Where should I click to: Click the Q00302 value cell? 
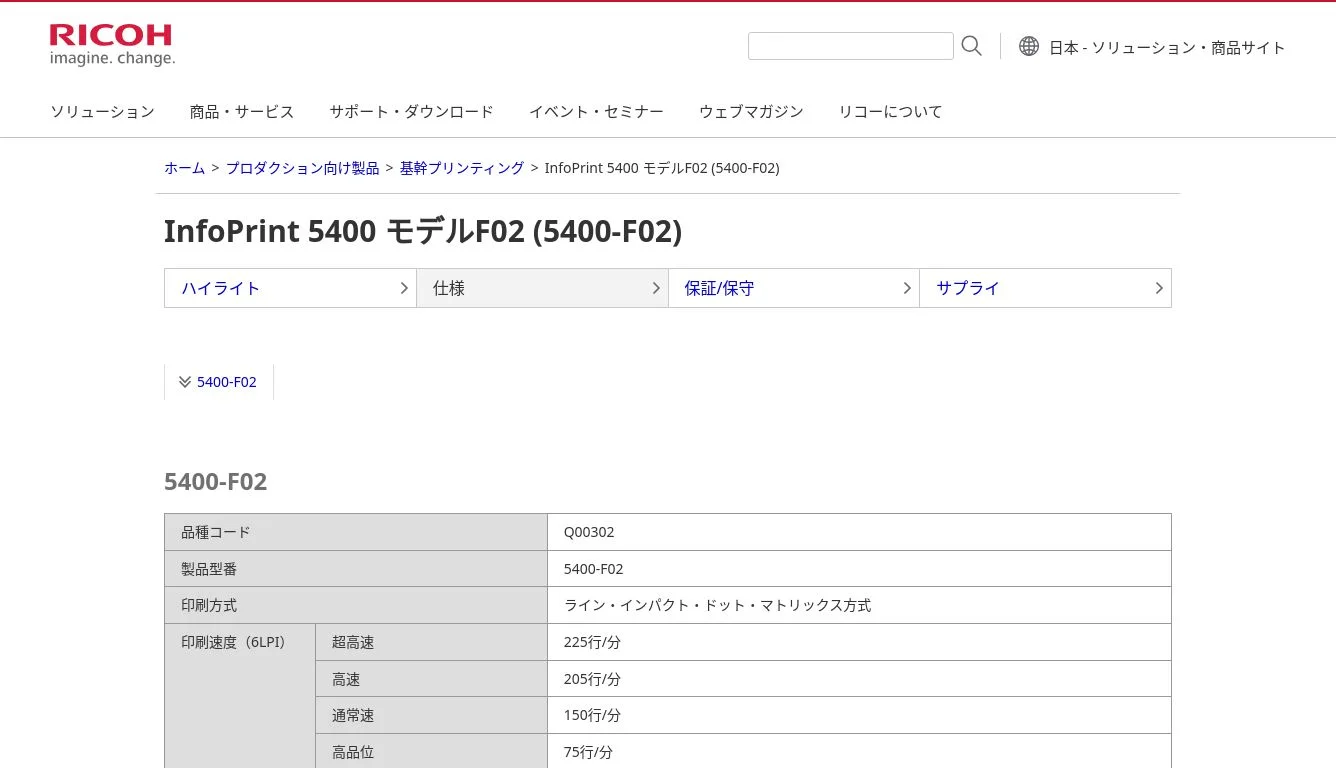coord(859,532)
